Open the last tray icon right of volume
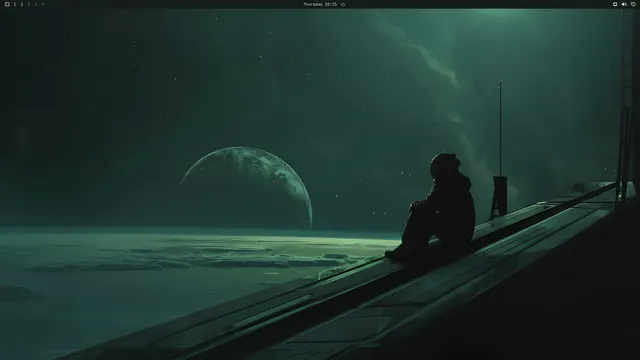The height and width of the screenshot is (360, 640). coord(633,4)
